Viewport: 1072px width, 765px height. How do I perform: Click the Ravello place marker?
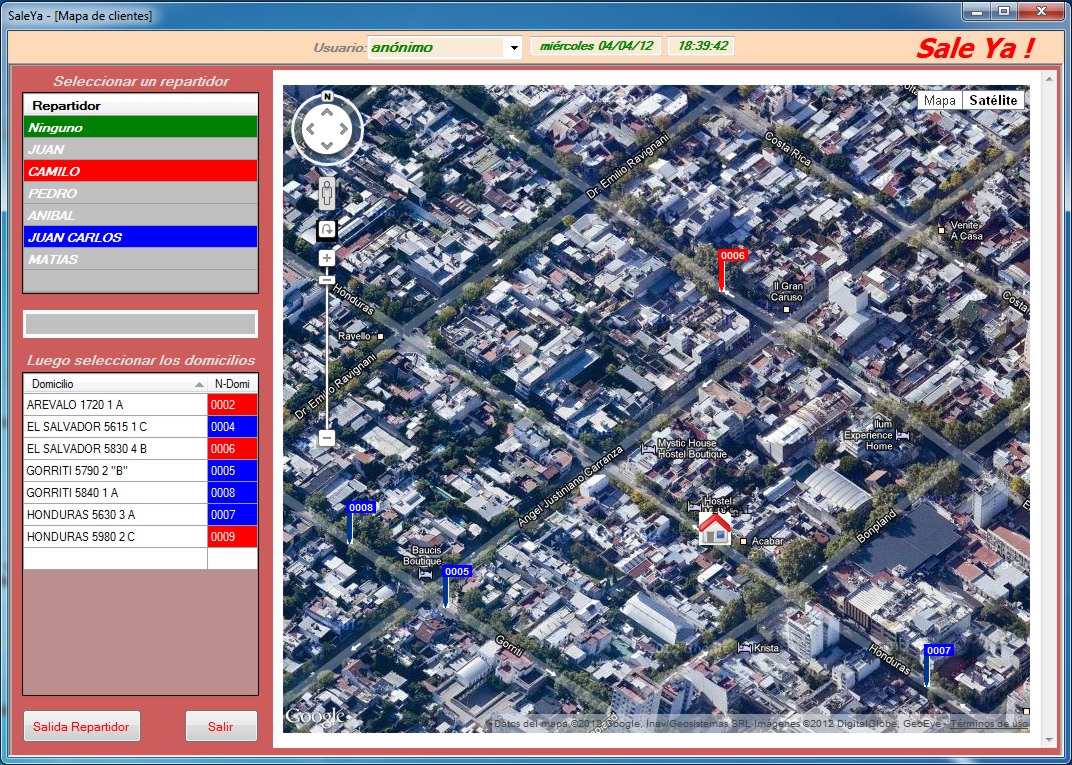(381, 336)
